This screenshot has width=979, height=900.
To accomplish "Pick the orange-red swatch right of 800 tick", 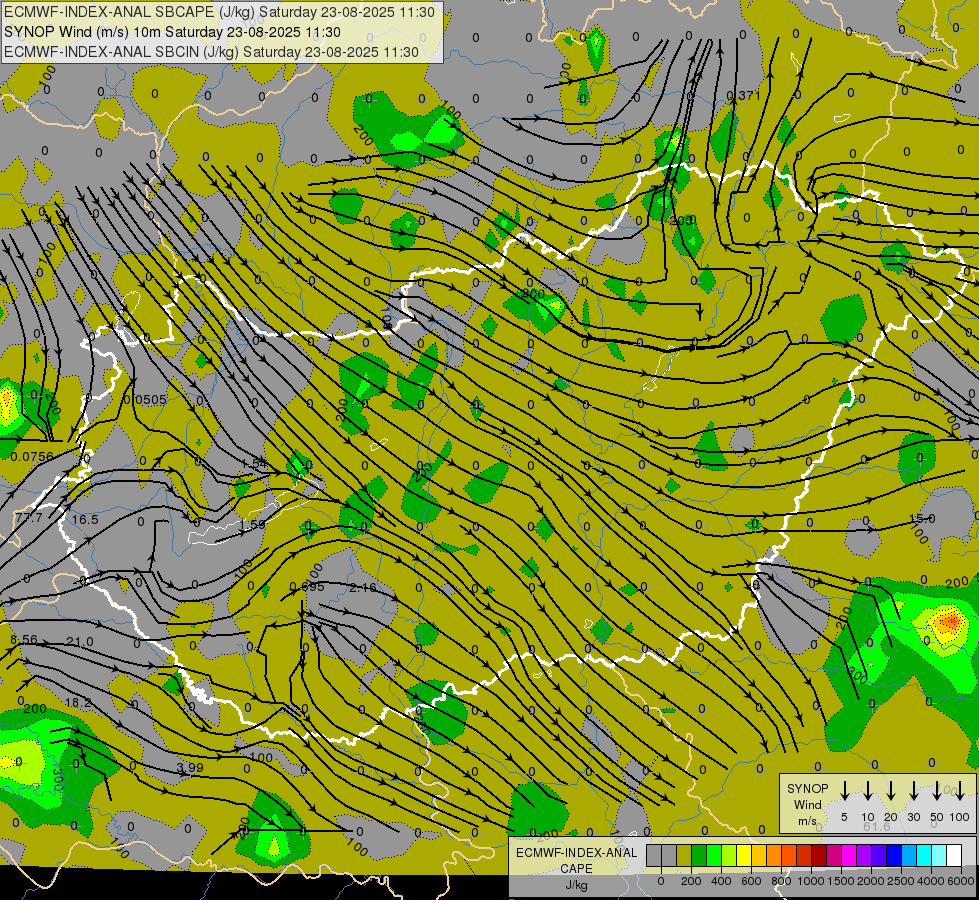I will (x=789, y=855).
